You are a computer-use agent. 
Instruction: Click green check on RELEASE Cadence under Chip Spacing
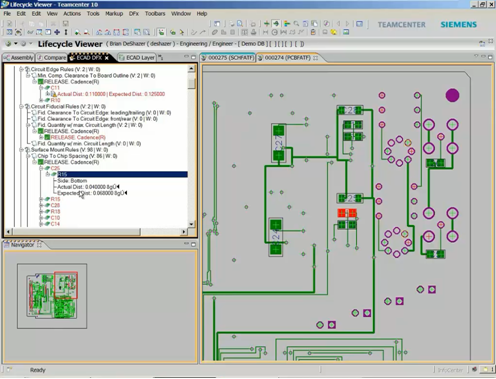point(40,162)
